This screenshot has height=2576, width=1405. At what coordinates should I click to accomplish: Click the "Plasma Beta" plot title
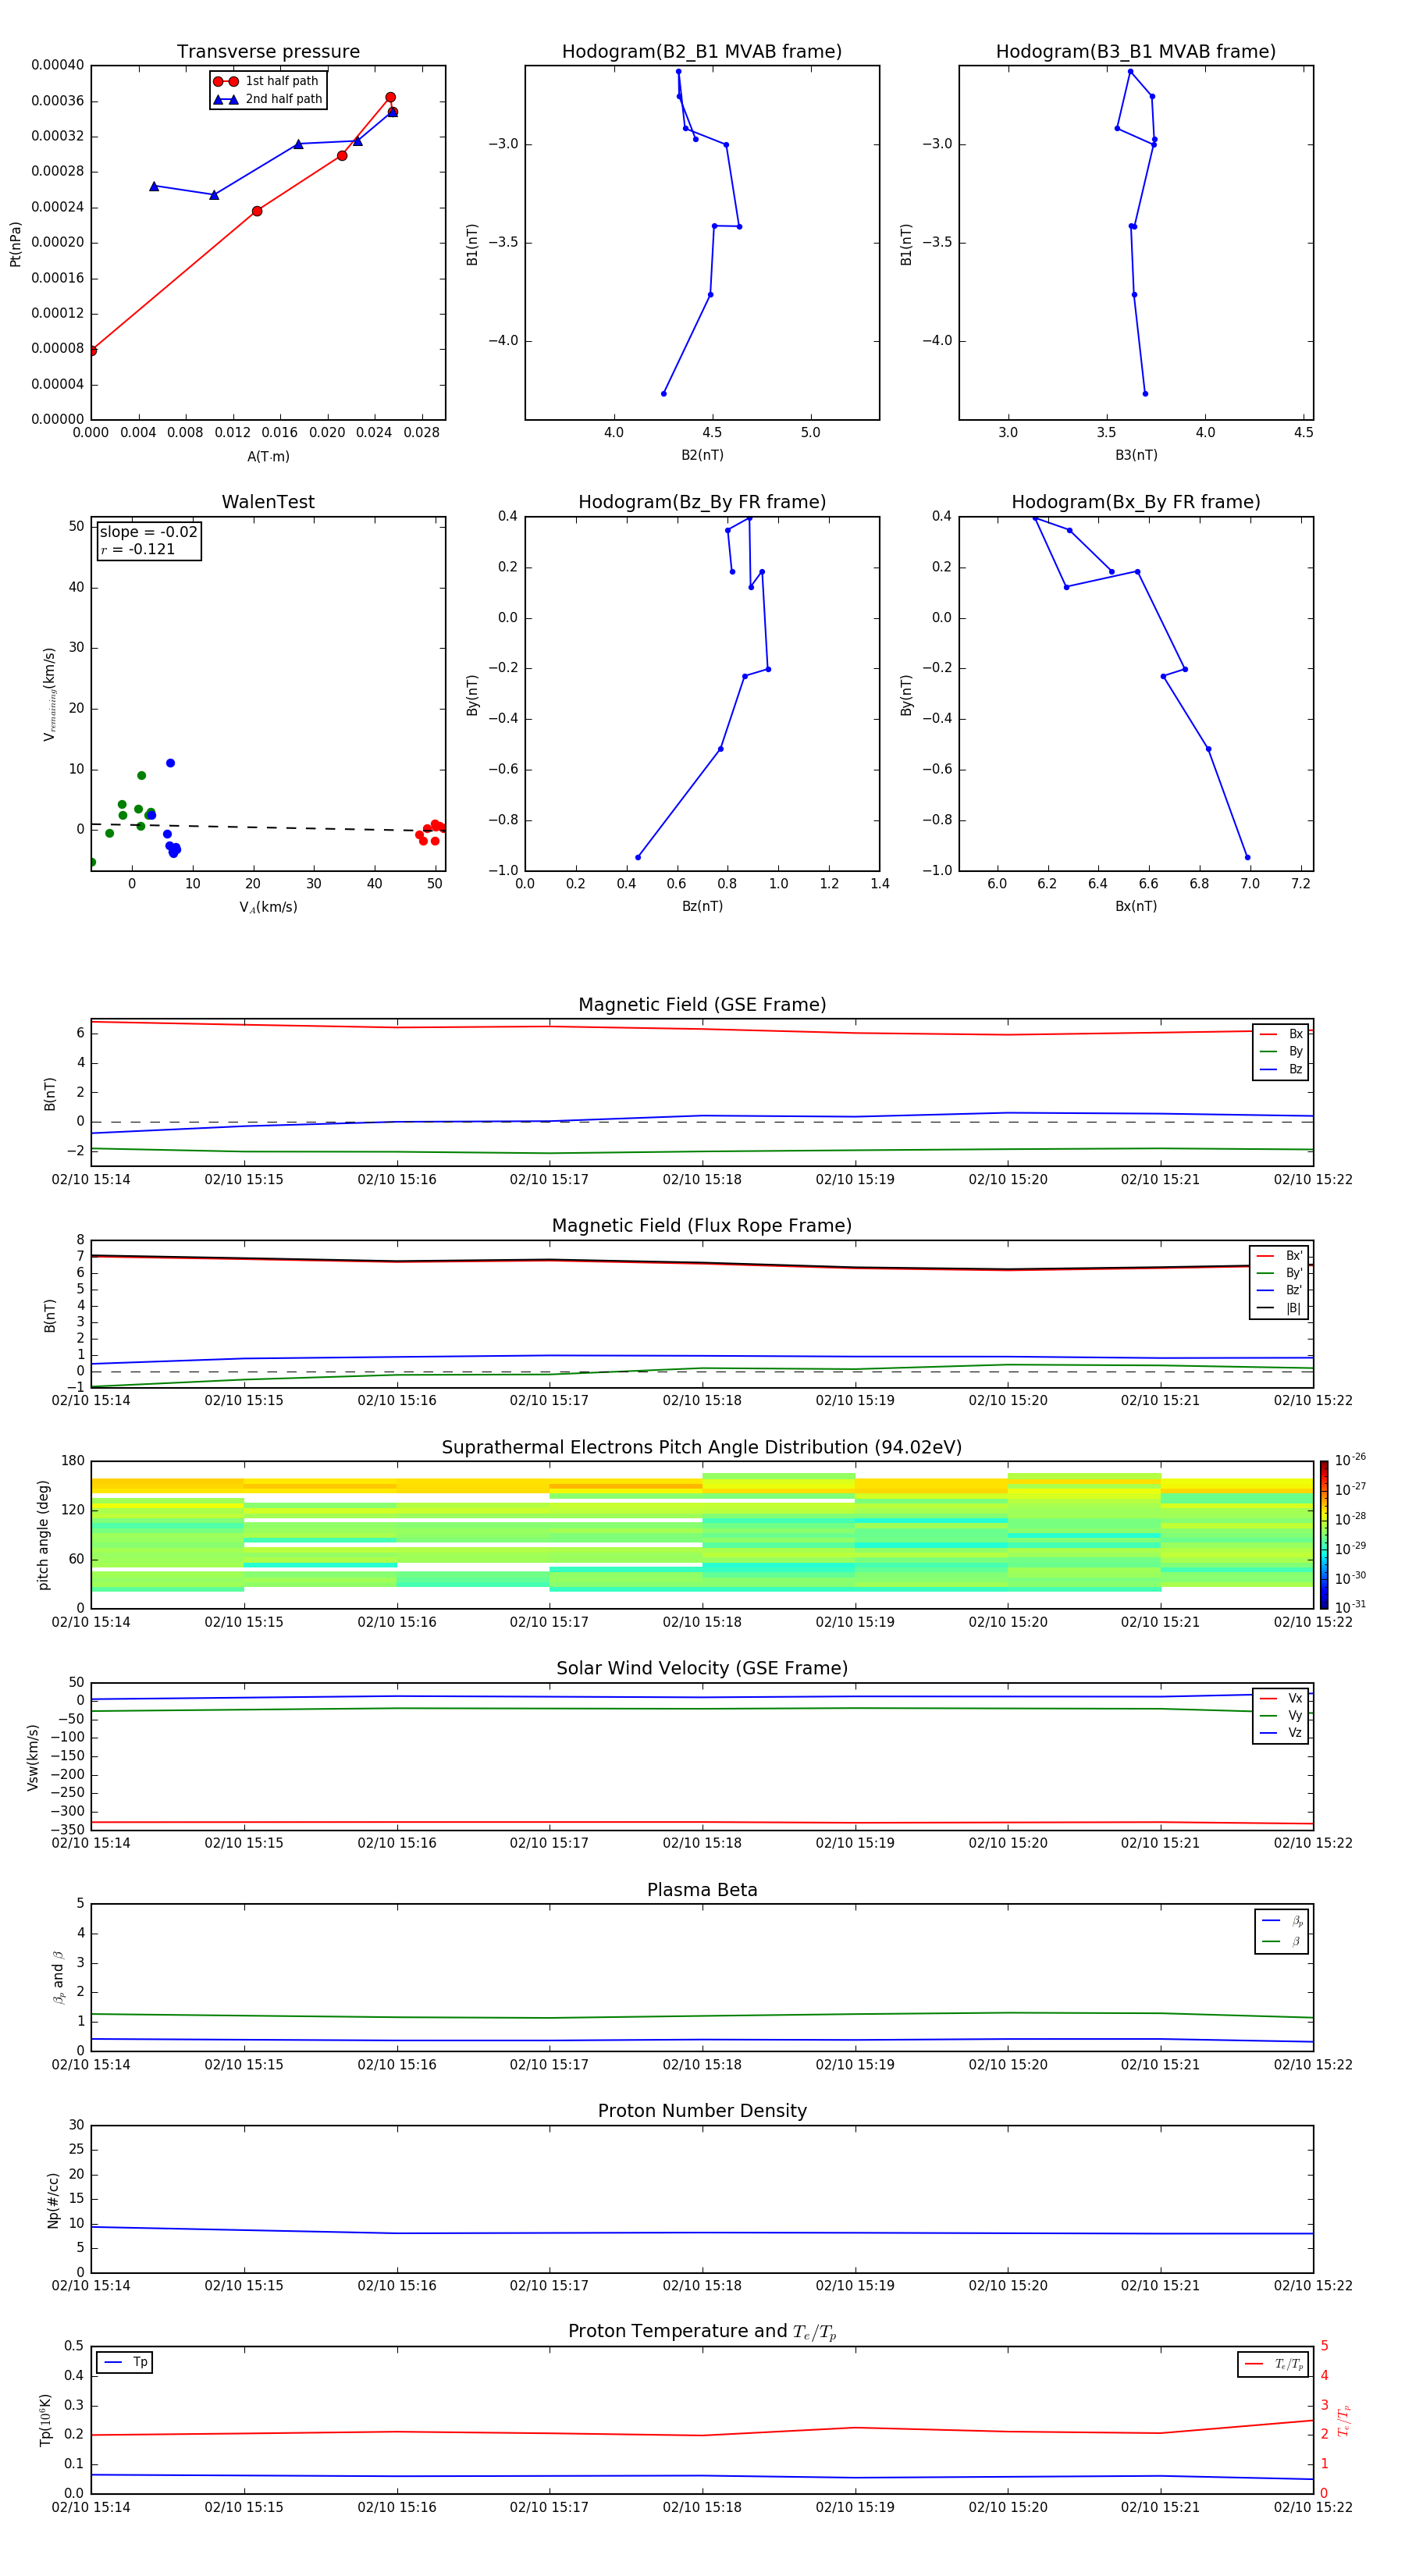(x=702, y=1890)
